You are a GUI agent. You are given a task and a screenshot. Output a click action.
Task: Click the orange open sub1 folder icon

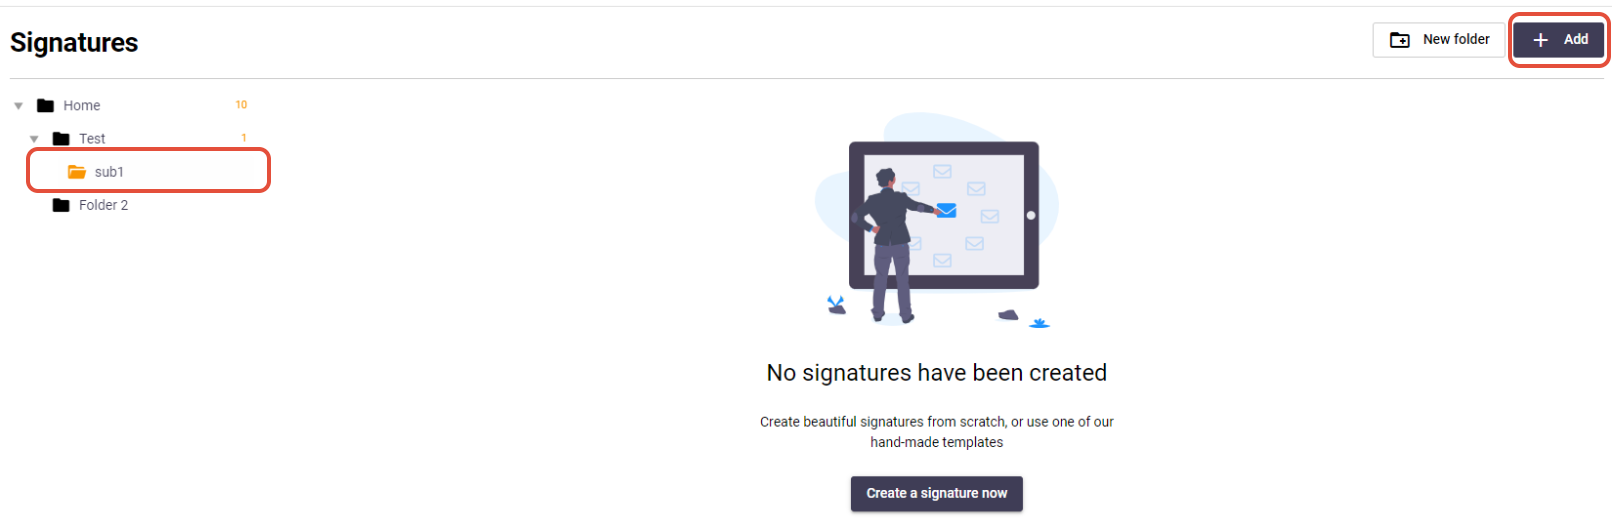pyautogui.click(x=77, y=172)
